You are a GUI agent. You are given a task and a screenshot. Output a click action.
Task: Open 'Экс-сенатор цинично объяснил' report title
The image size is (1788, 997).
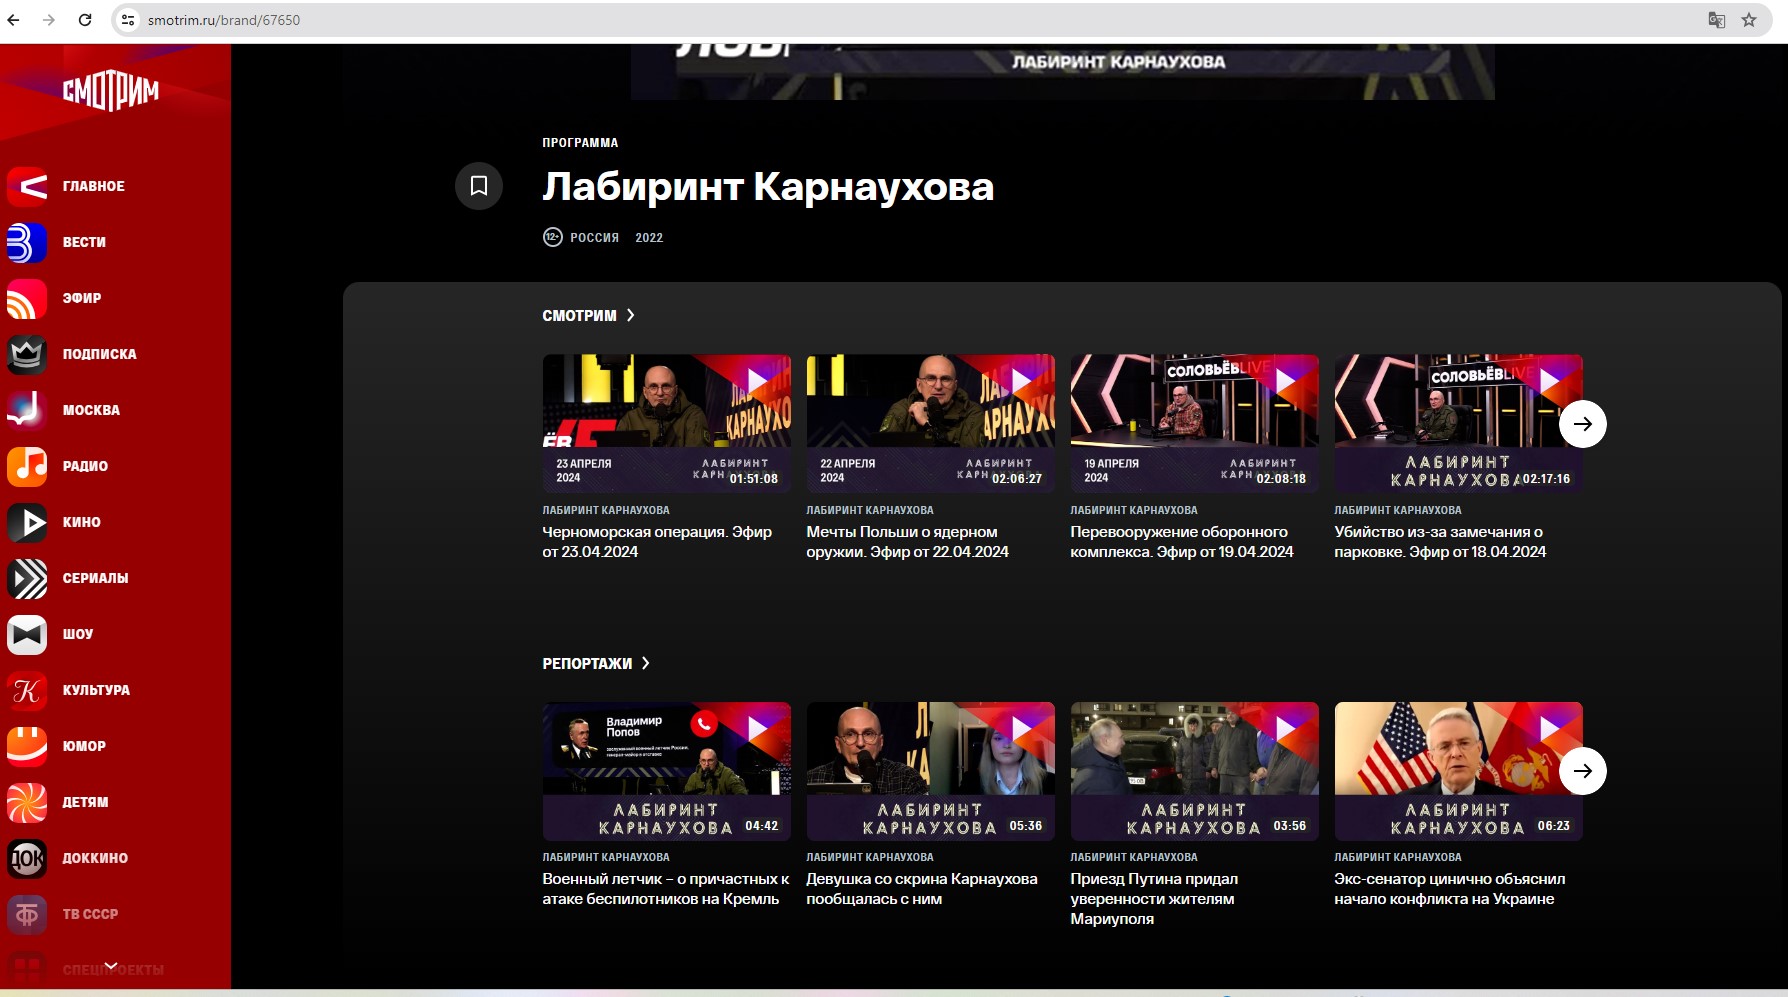pos(1450,889)
